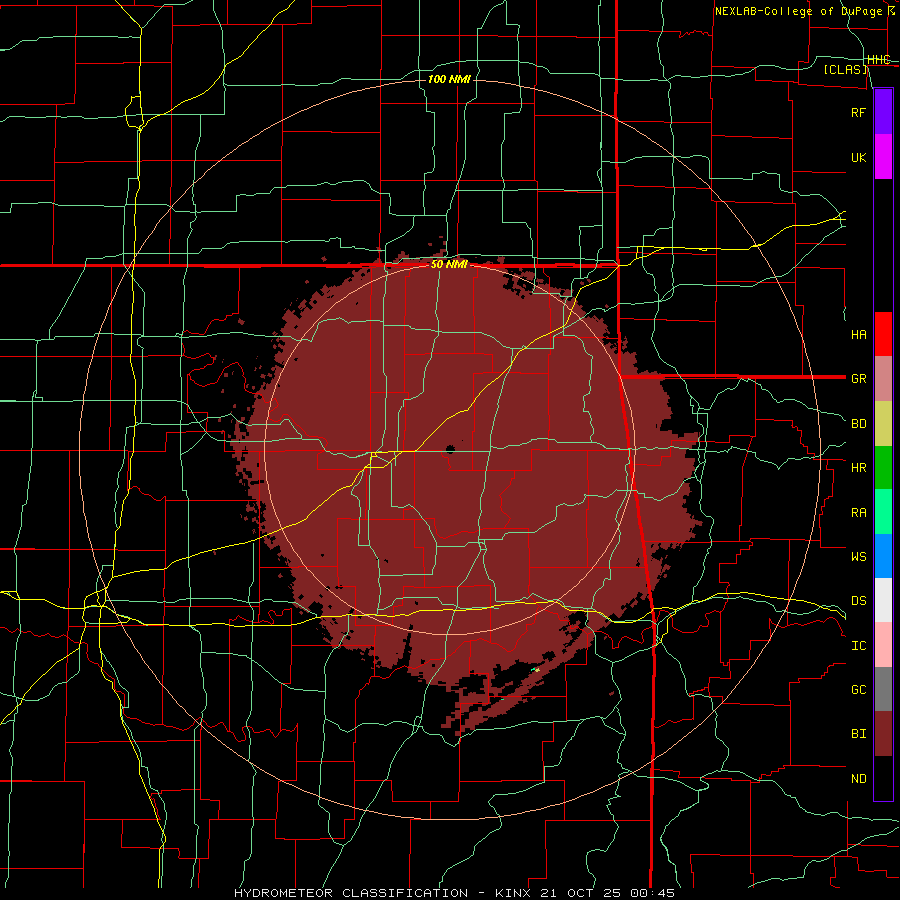Click the GR pink legend color swatch
900x900 pixels.
click(x=883, y=379)
